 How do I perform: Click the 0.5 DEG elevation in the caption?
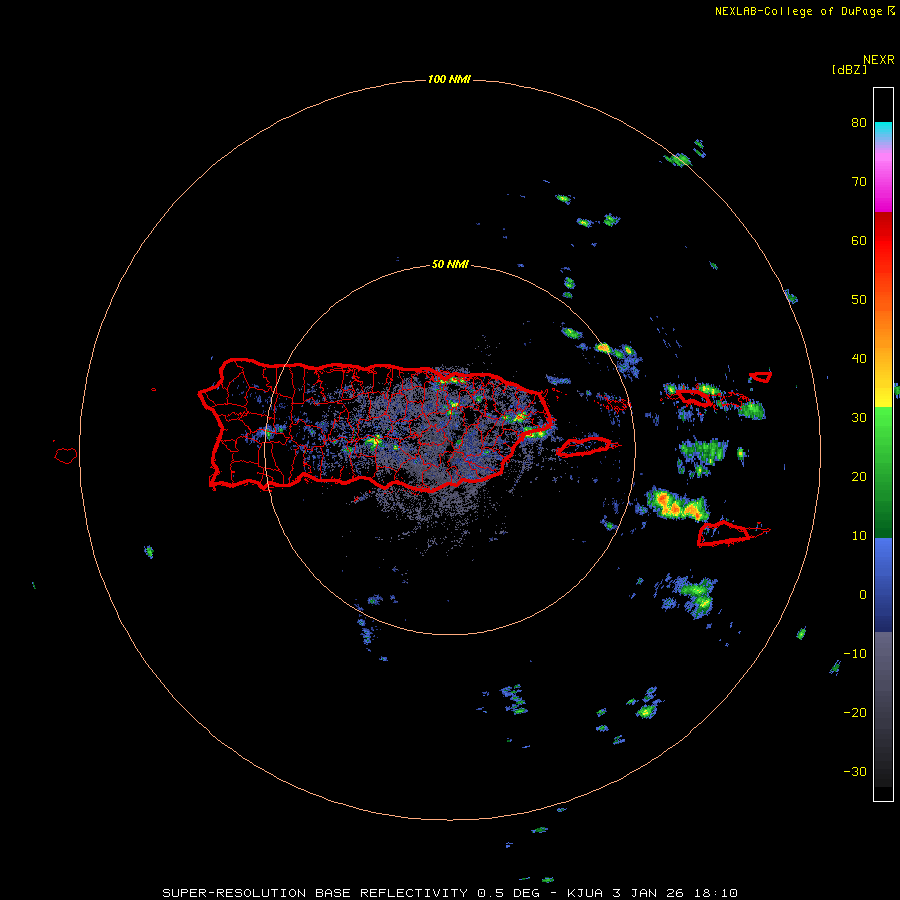(508, 893)
